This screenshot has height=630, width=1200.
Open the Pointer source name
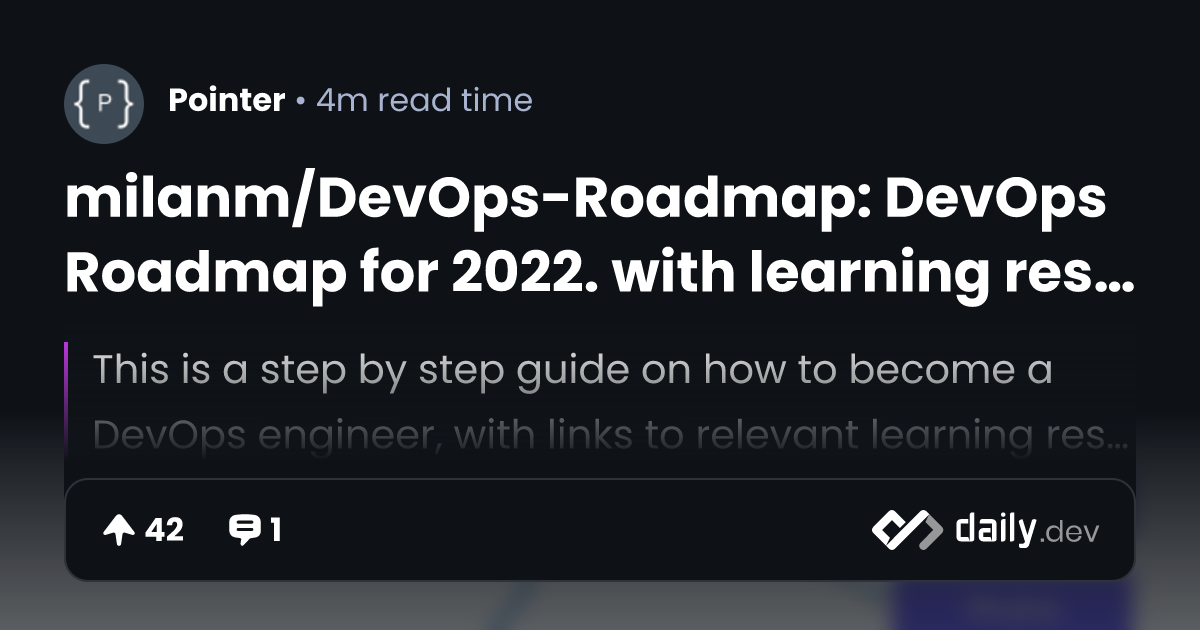[227, 100]
